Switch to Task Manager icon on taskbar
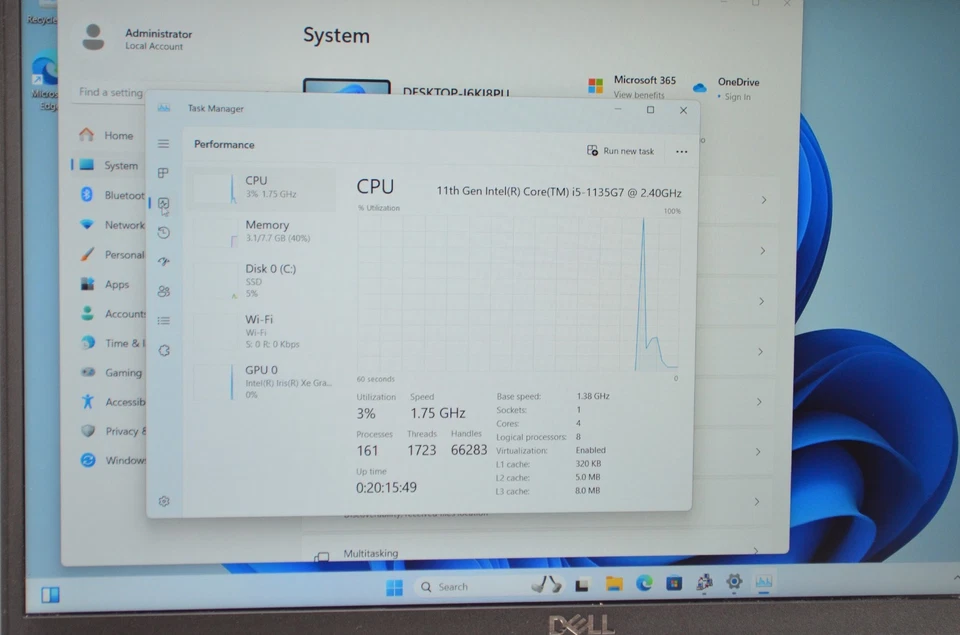The width and height of the screenshot is (960, 635). tap(763, 581)
